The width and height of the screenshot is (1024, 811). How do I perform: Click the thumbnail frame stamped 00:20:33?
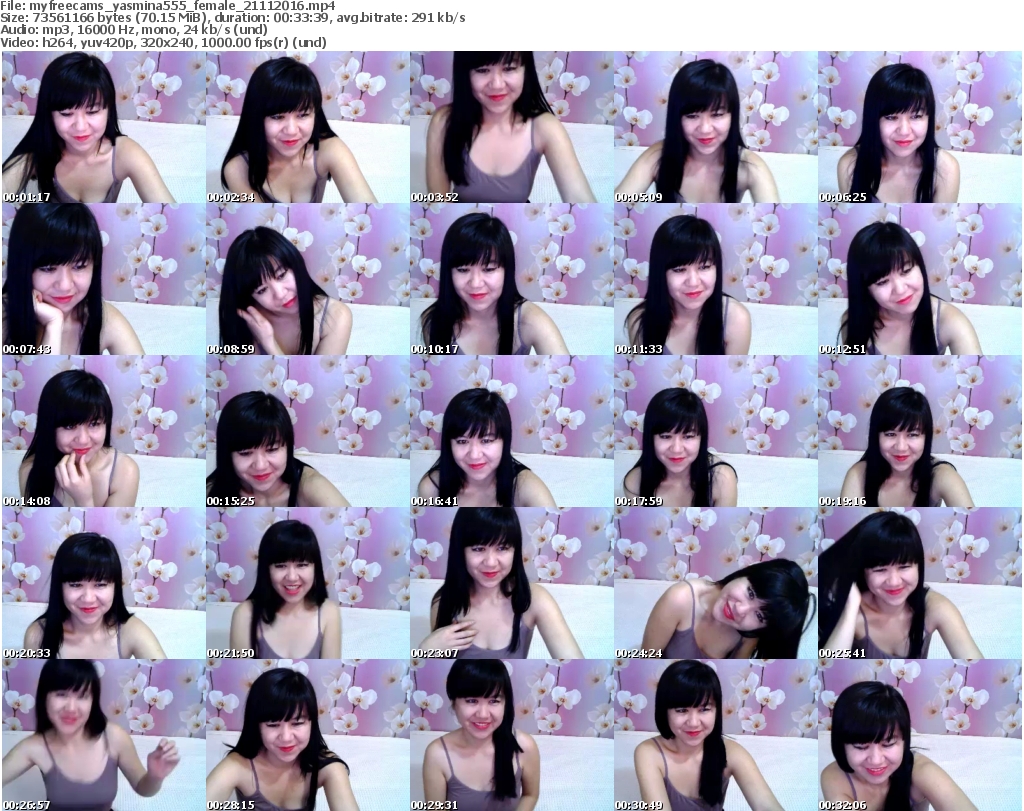(104, 583)
